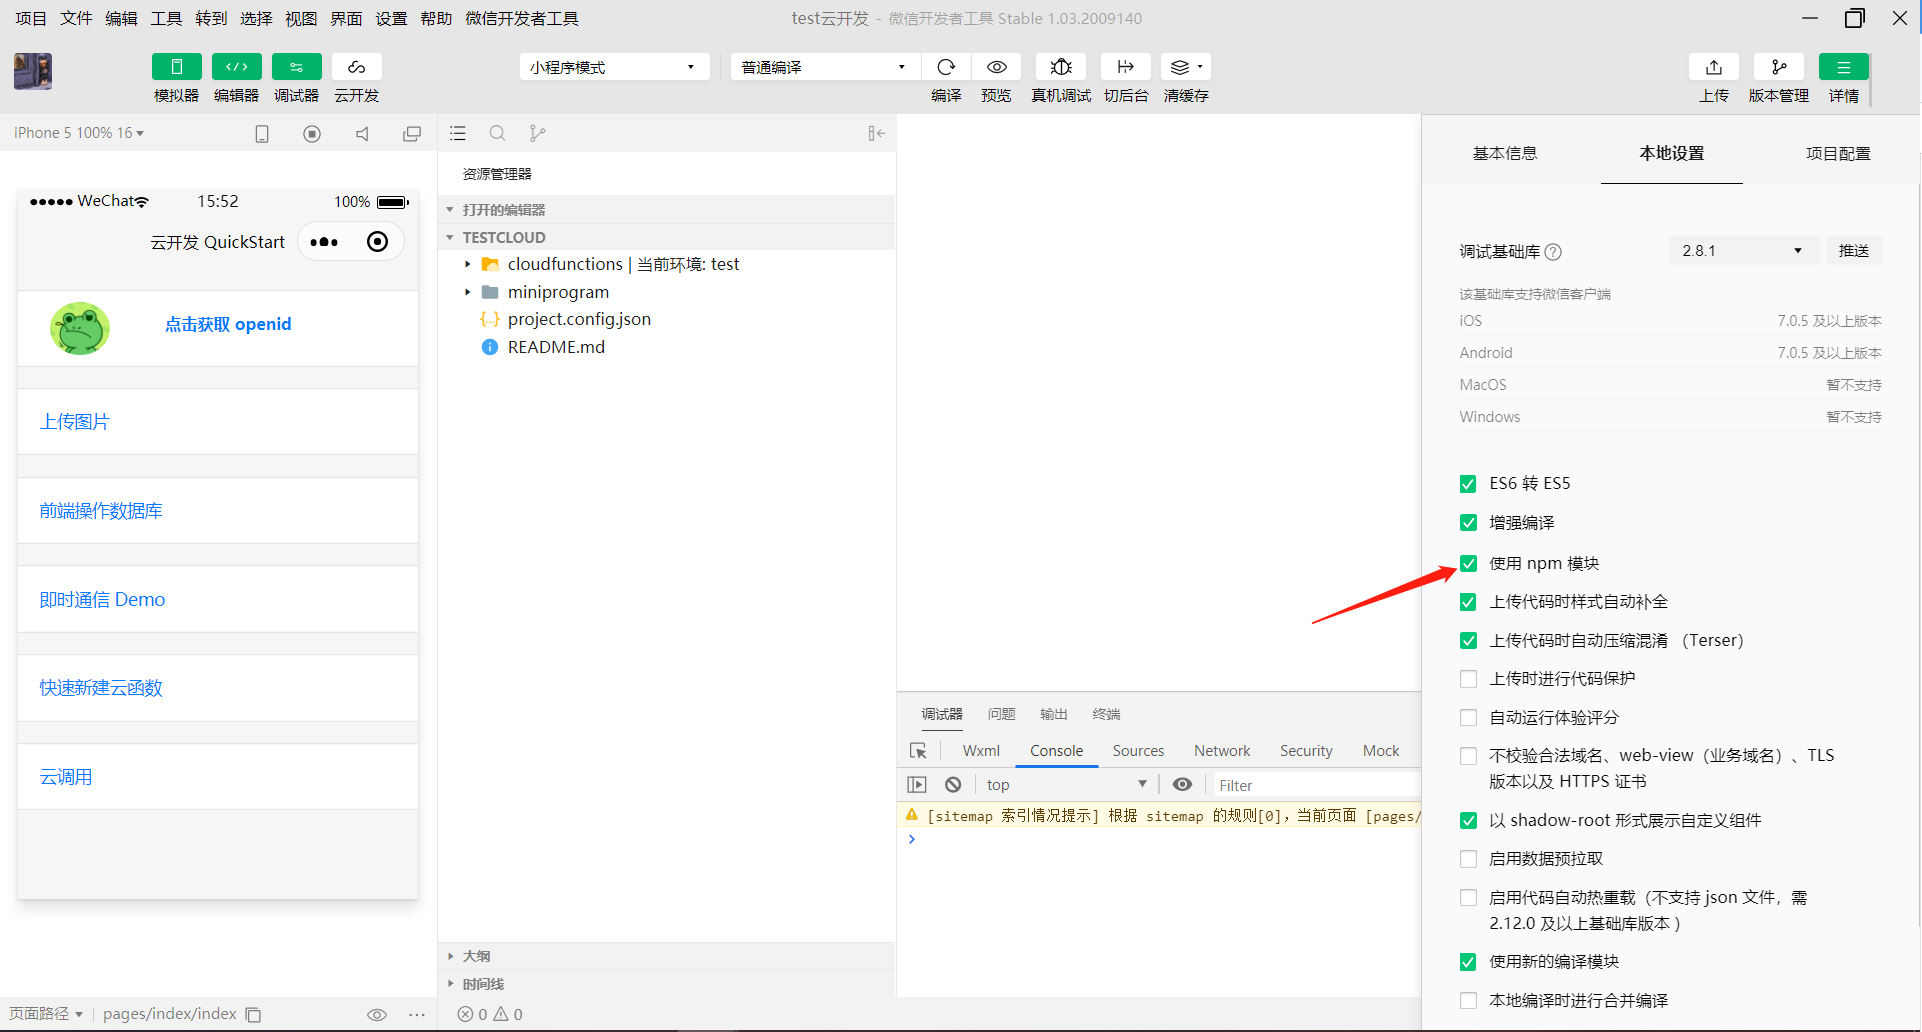Mute the simulator sound speaker icon
Image resolution: width=1922 pixels, height=1032 pixels.
362,133
